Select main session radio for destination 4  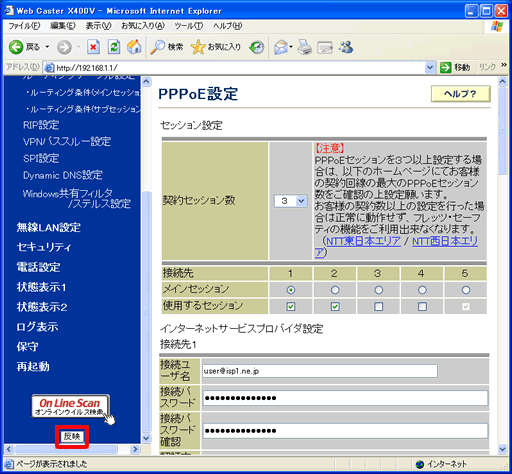pos(422,290)
